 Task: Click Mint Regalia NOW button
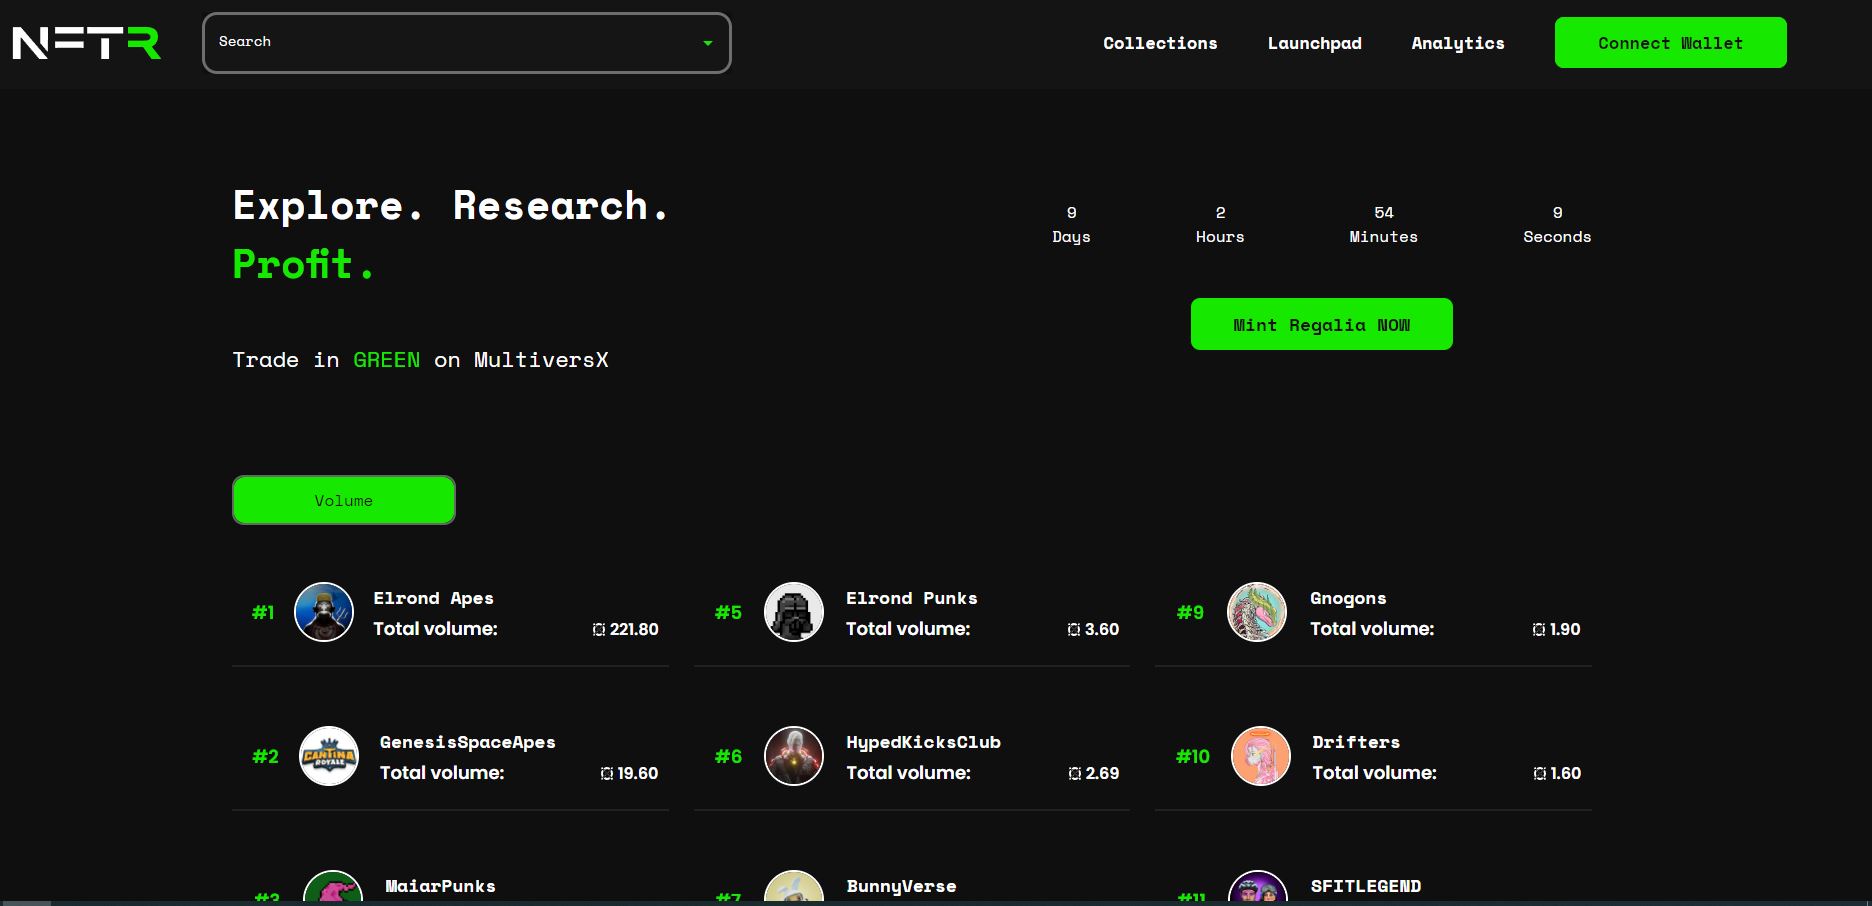coord(1322,324)
